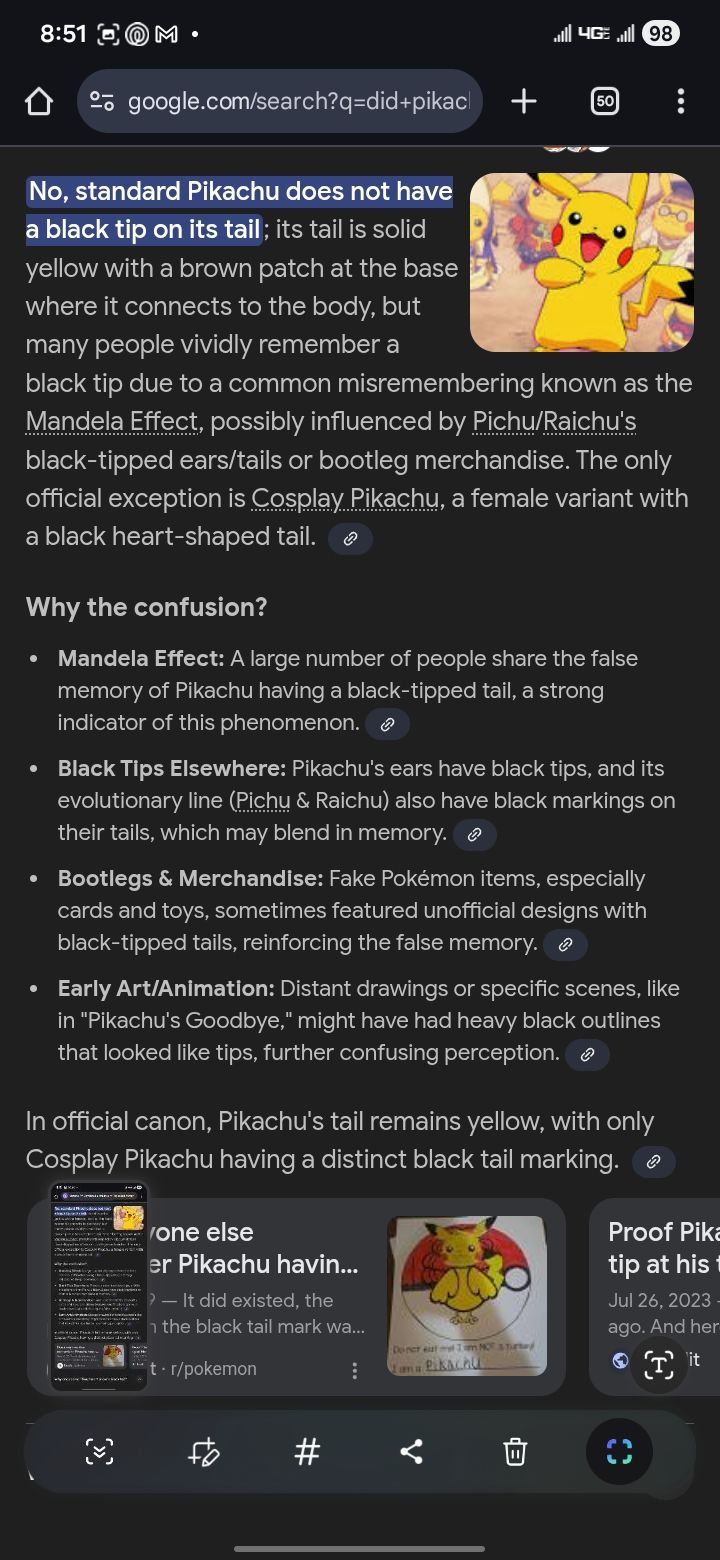Tap the Chrome home icon
This screenshot has width=720, height=1560.
click(x=38, y=101)
